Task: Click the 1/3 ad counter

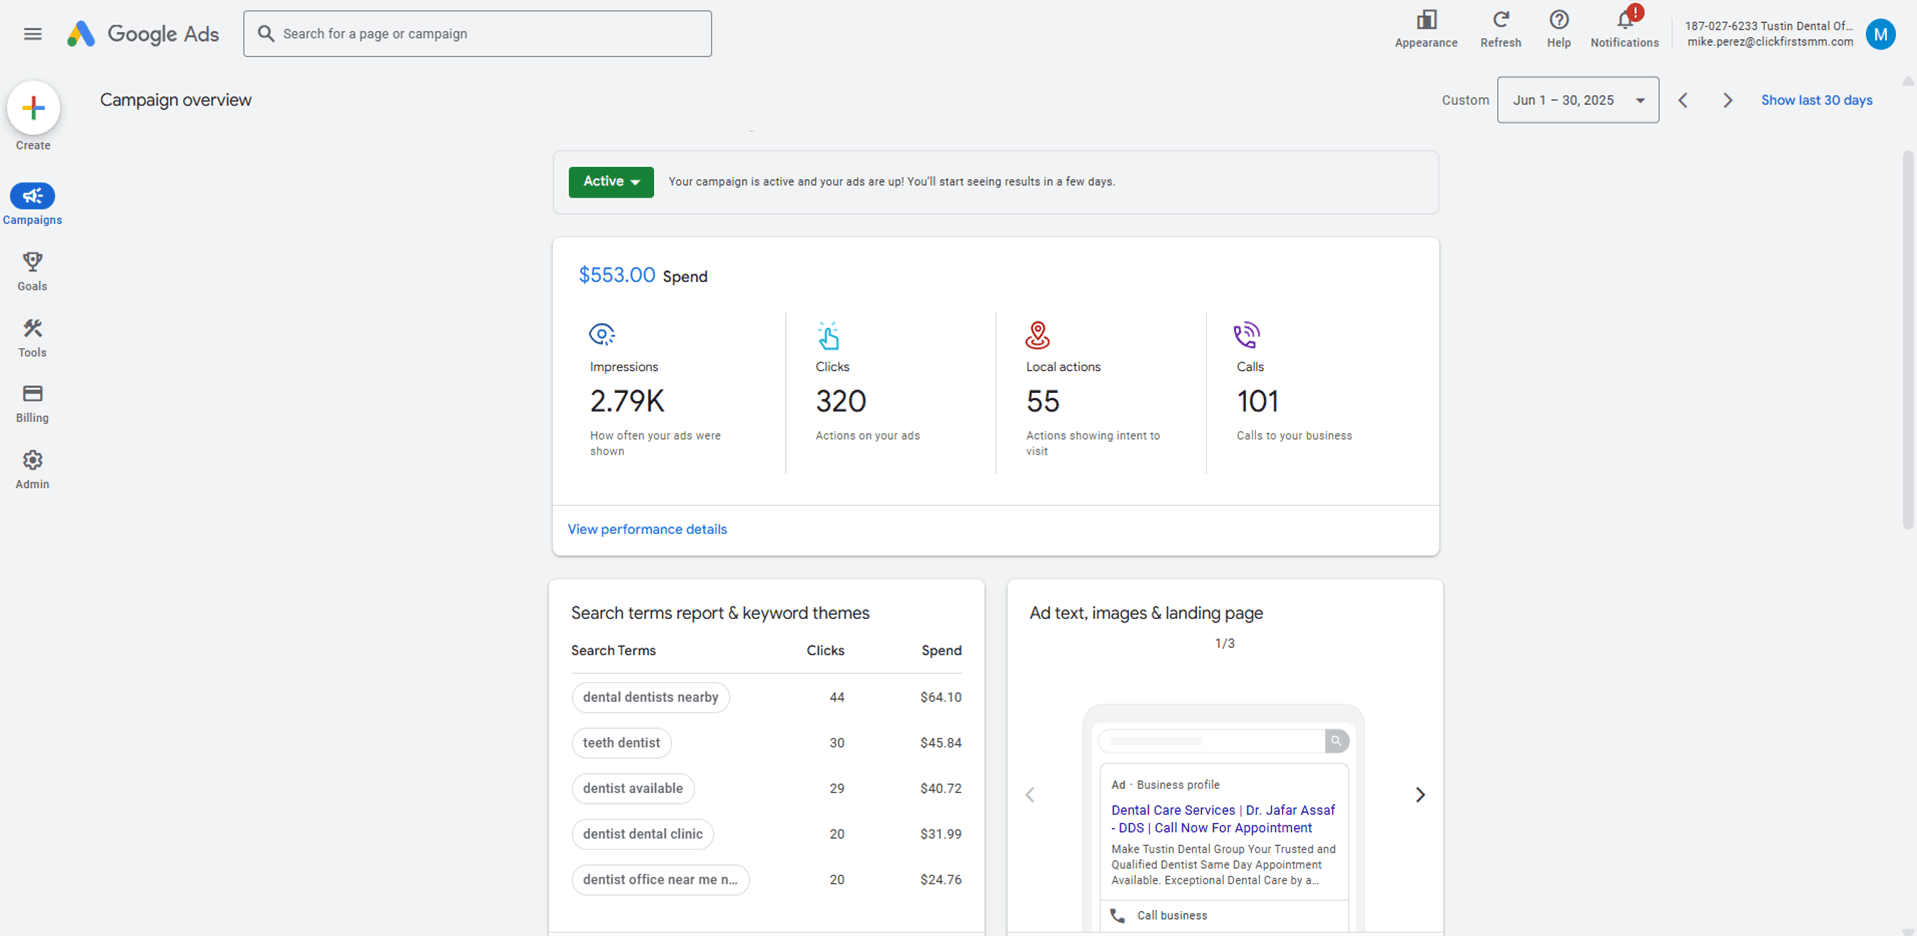Action: pos(1224,643)
